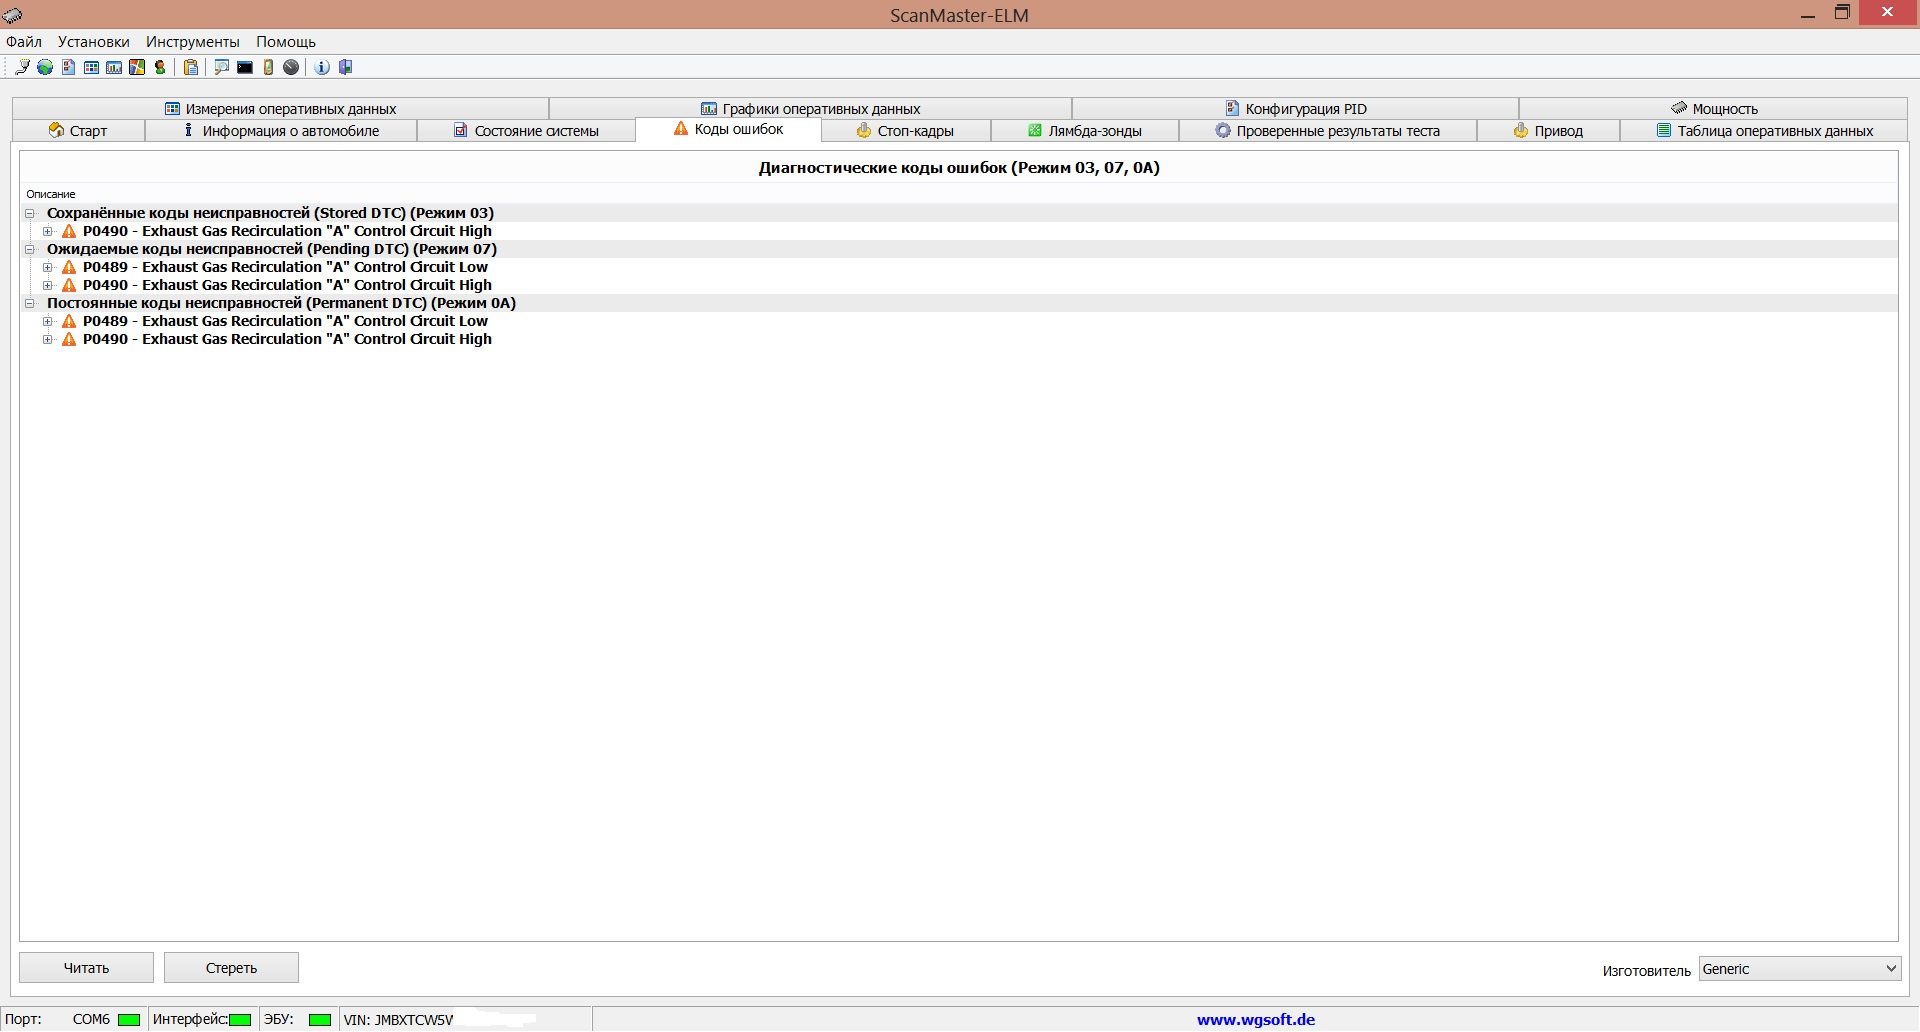
Task: Click warning icon of Permanent P0489 row
Action: 69,321
